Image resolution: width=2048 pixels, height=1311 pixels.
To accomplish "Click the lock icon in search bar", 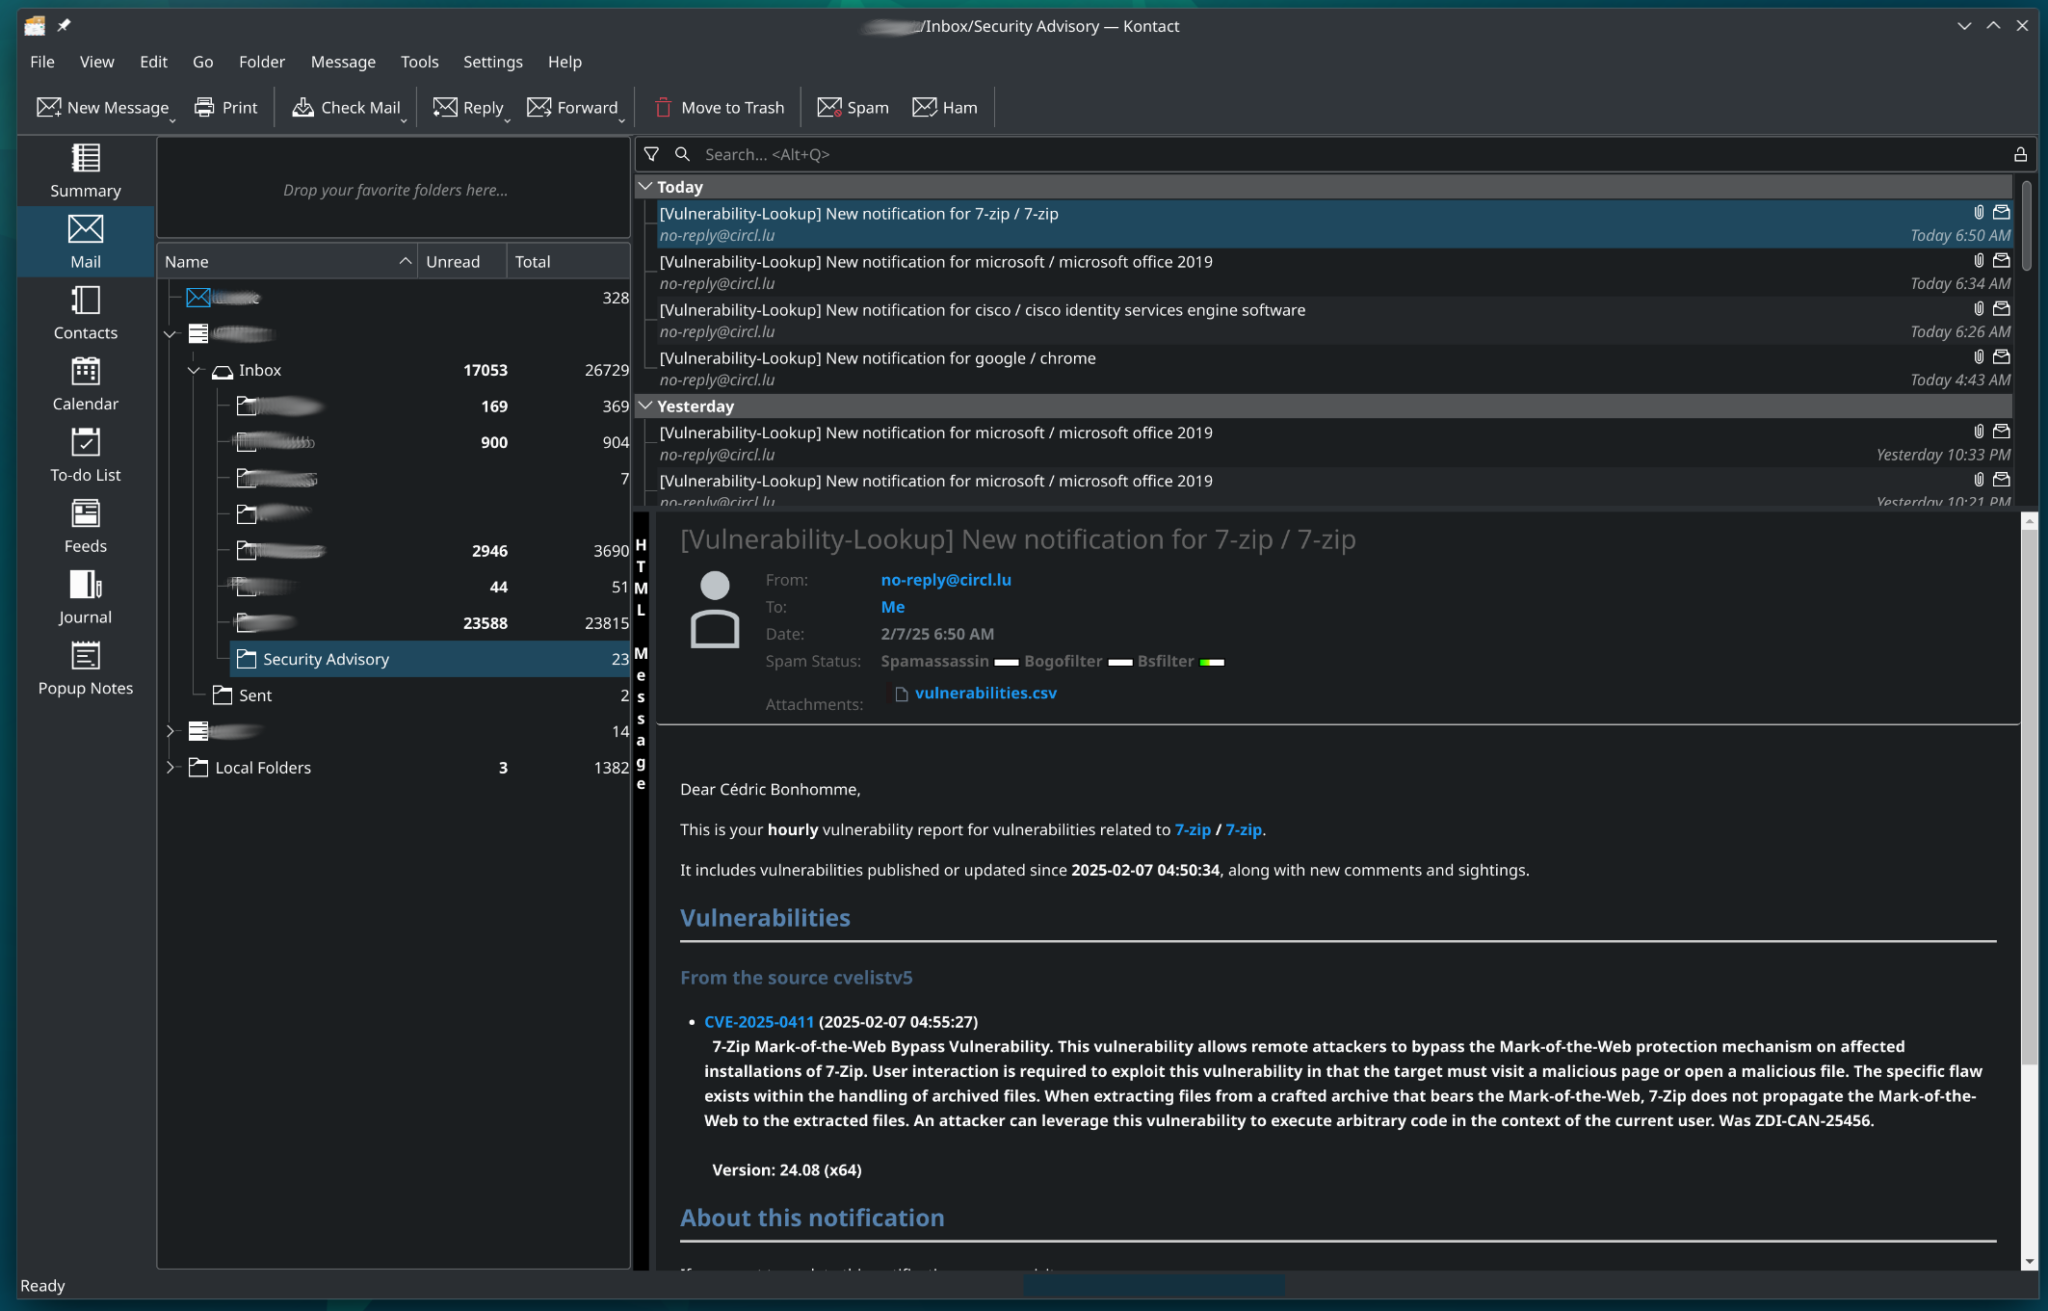I will 2021,154.
